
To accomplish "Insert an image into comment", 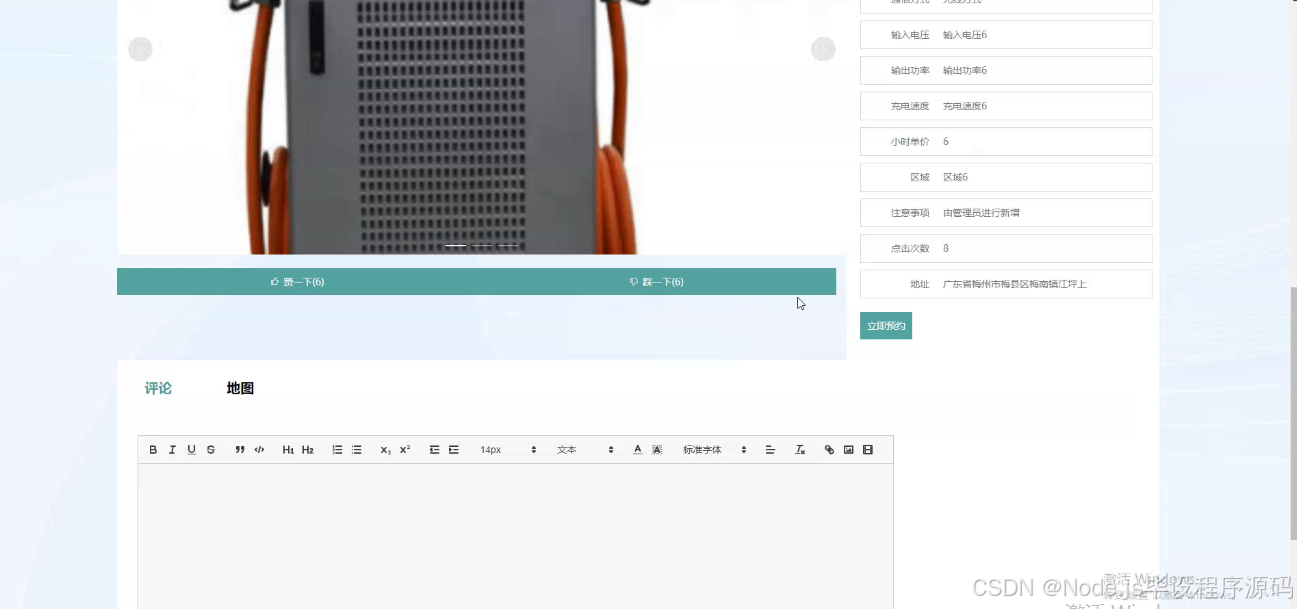I will [x=848, y=450].
